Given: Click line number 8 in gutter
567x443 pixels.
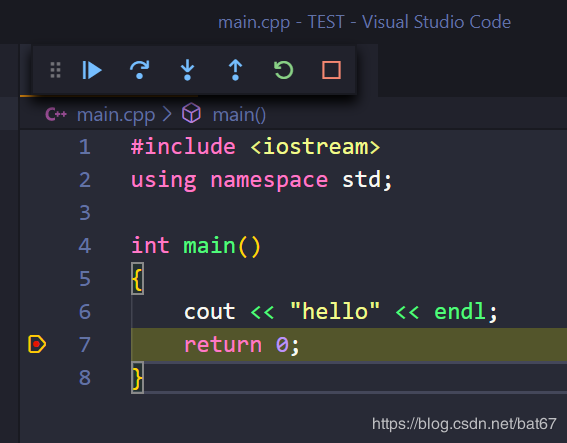Looking at the screenshot, I should [x=85, y=378].
